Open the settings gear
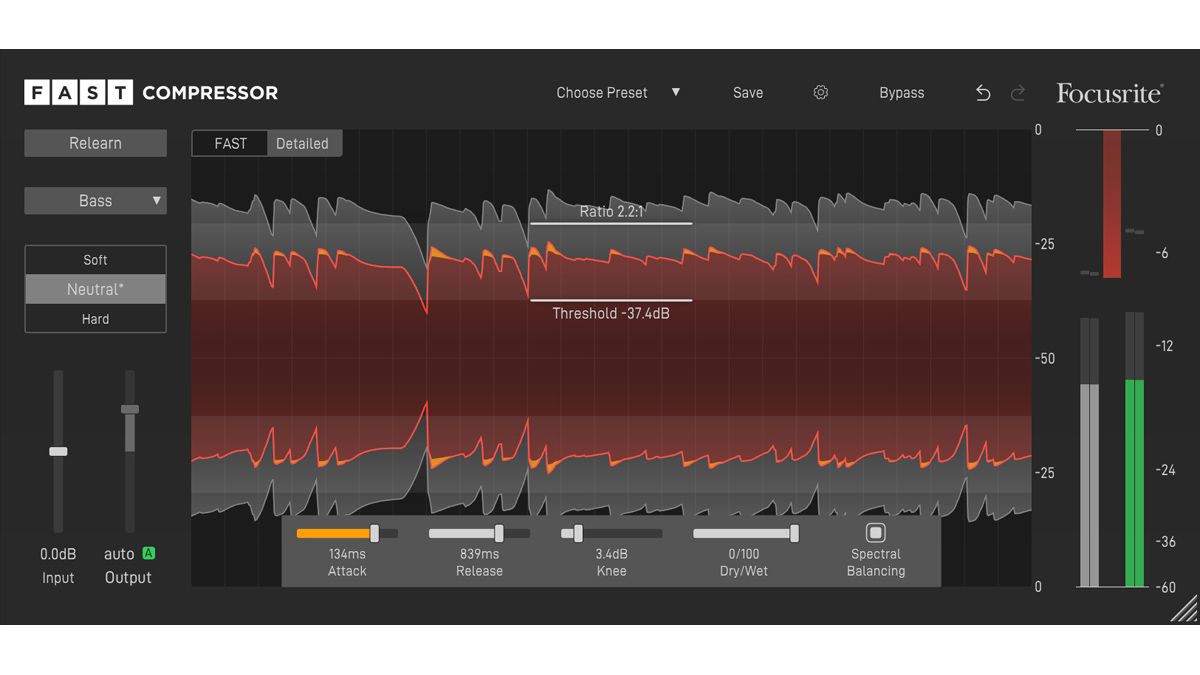 (820, 92)
